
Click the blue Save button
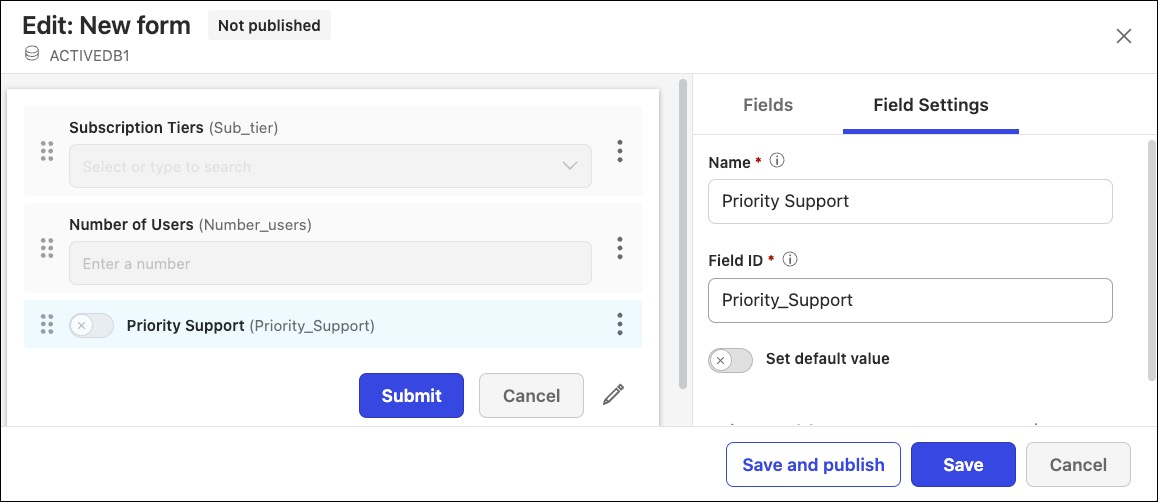pyautogui.click(x=963, y=464)
